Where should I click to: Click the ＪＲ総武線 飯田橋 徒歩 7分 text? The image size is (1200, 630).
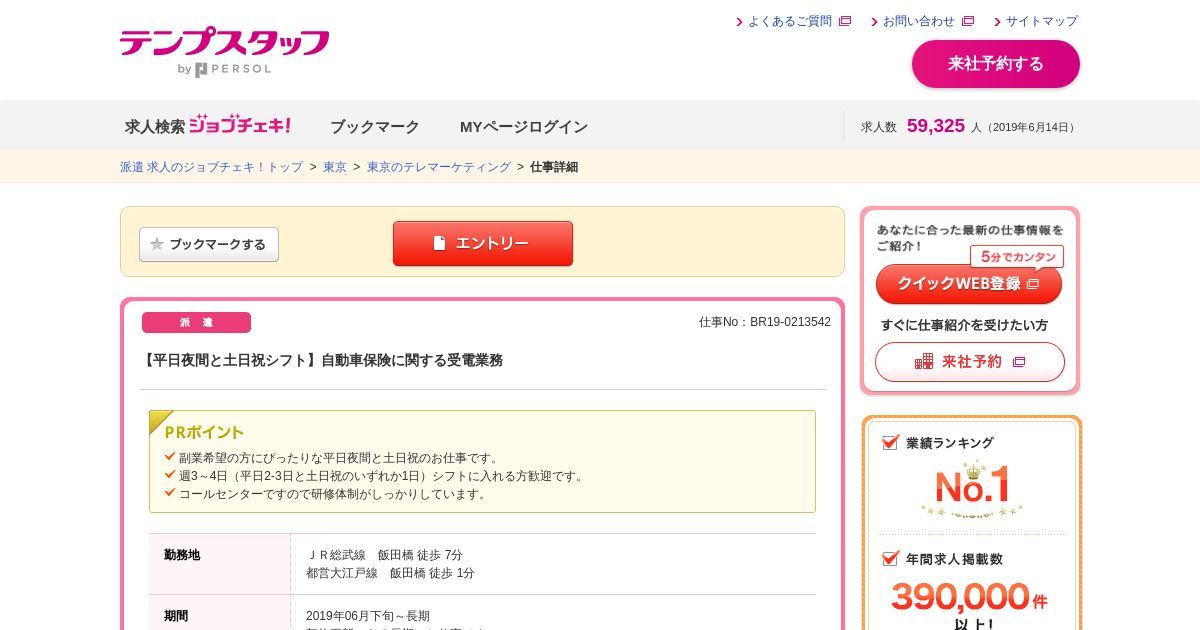point(384,555)
